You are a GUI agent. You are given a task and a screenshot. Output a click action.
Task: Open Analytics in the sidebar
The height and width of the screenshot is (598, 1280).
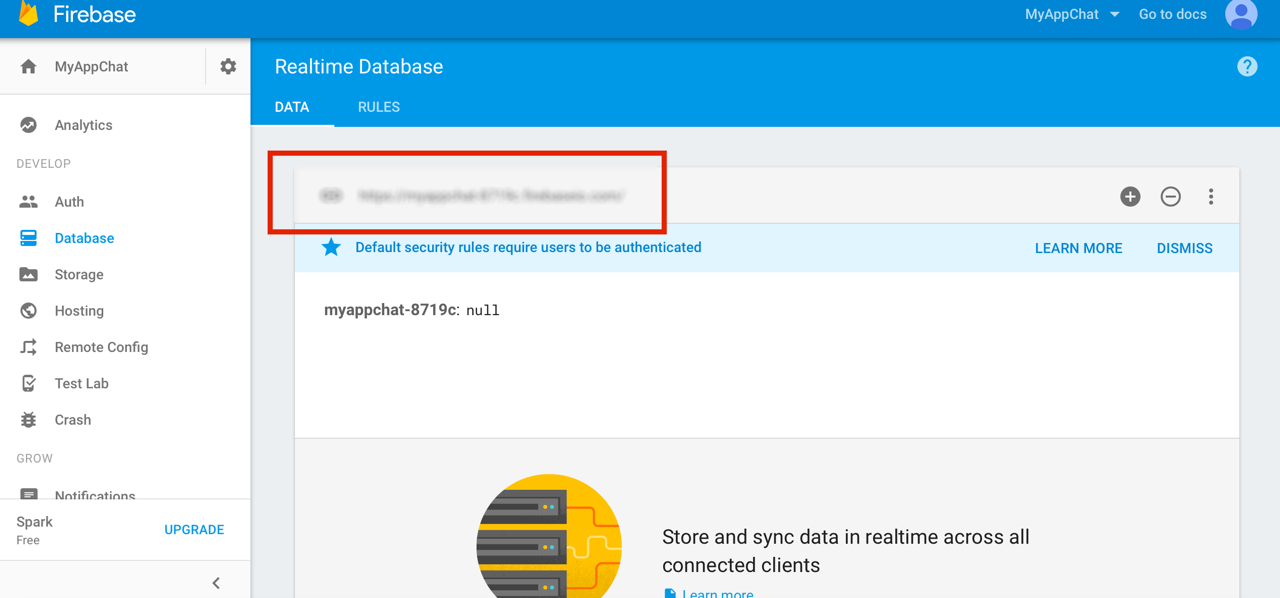(x=83, y=125)
